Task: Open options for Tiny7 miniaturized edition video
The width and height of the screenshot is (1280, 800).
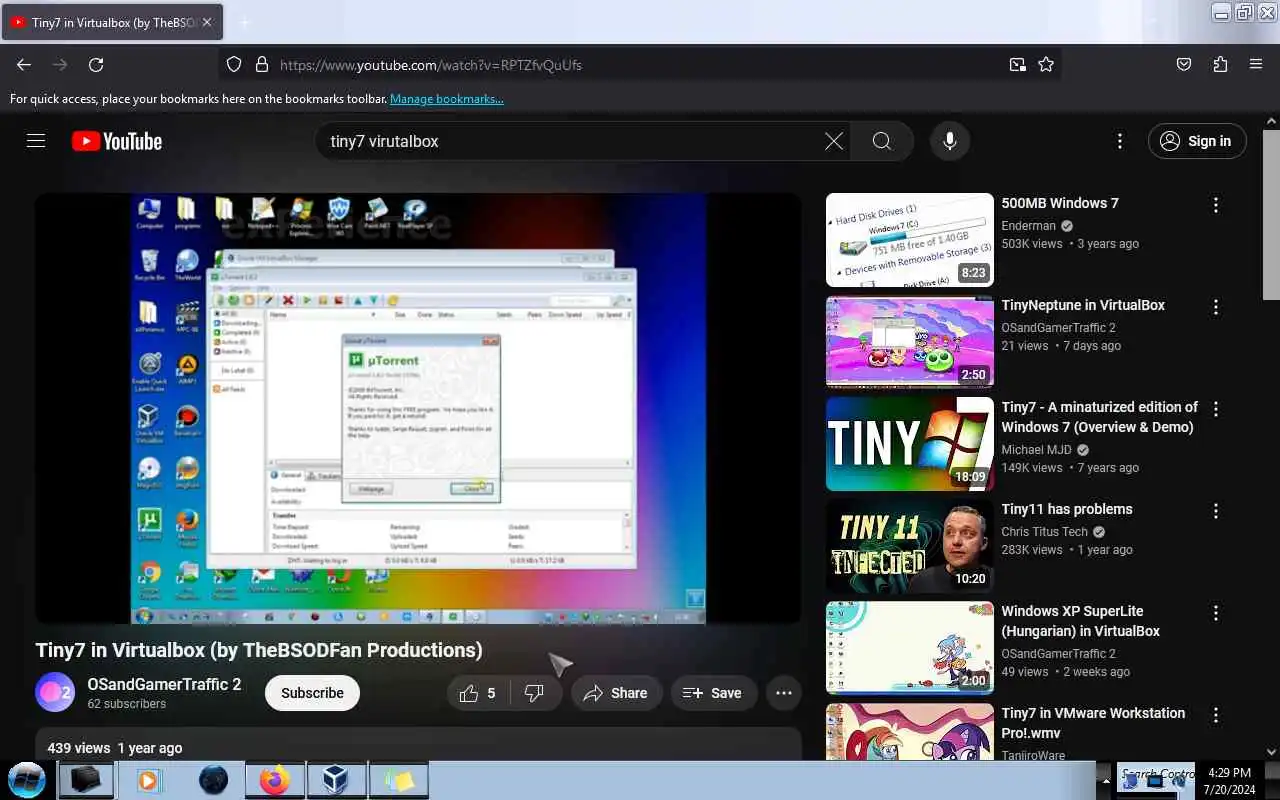Action: coord(1216,409)
